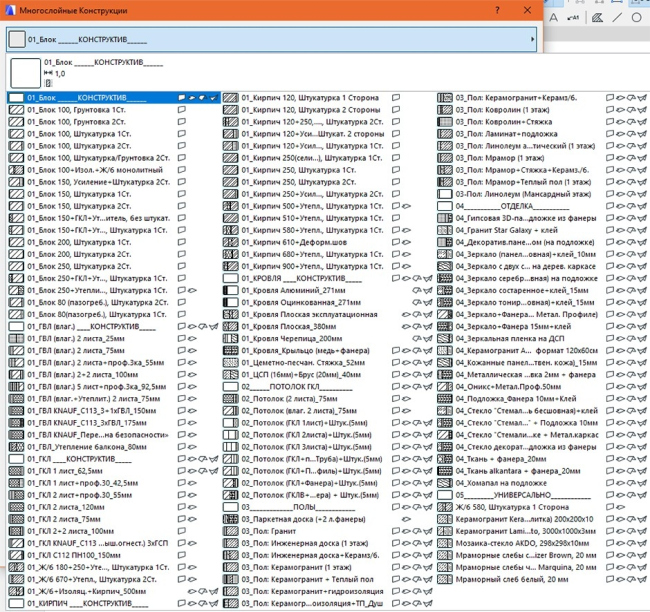Click the large composite preview thumbnail

point(23,72)
